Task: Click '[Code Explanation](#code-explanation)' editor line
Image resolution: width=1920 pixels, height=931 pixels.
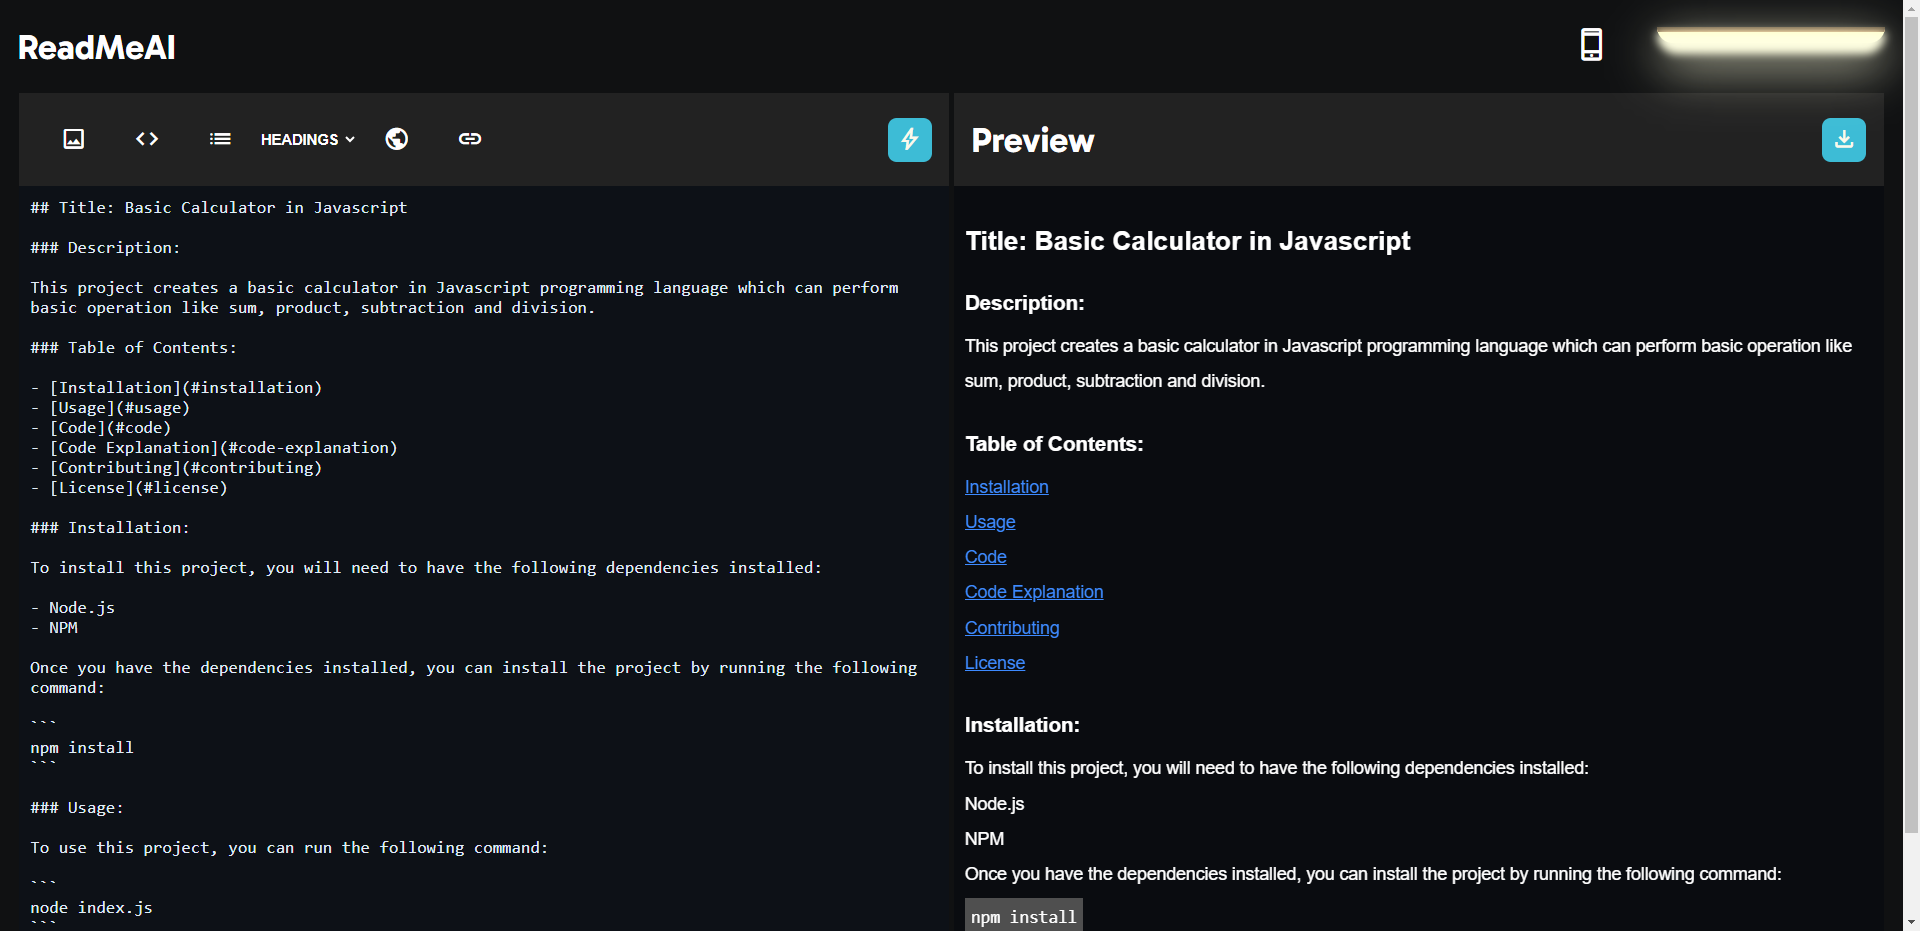Action: click(214, 448)
